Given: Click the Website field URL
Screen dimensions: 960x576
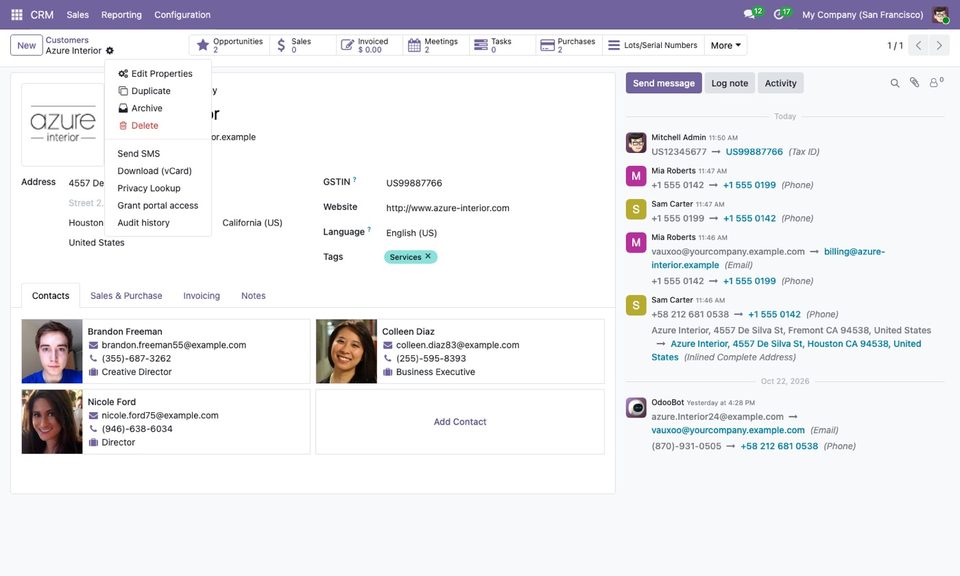Looking at the screenshot, I should [x=448, y=208].
